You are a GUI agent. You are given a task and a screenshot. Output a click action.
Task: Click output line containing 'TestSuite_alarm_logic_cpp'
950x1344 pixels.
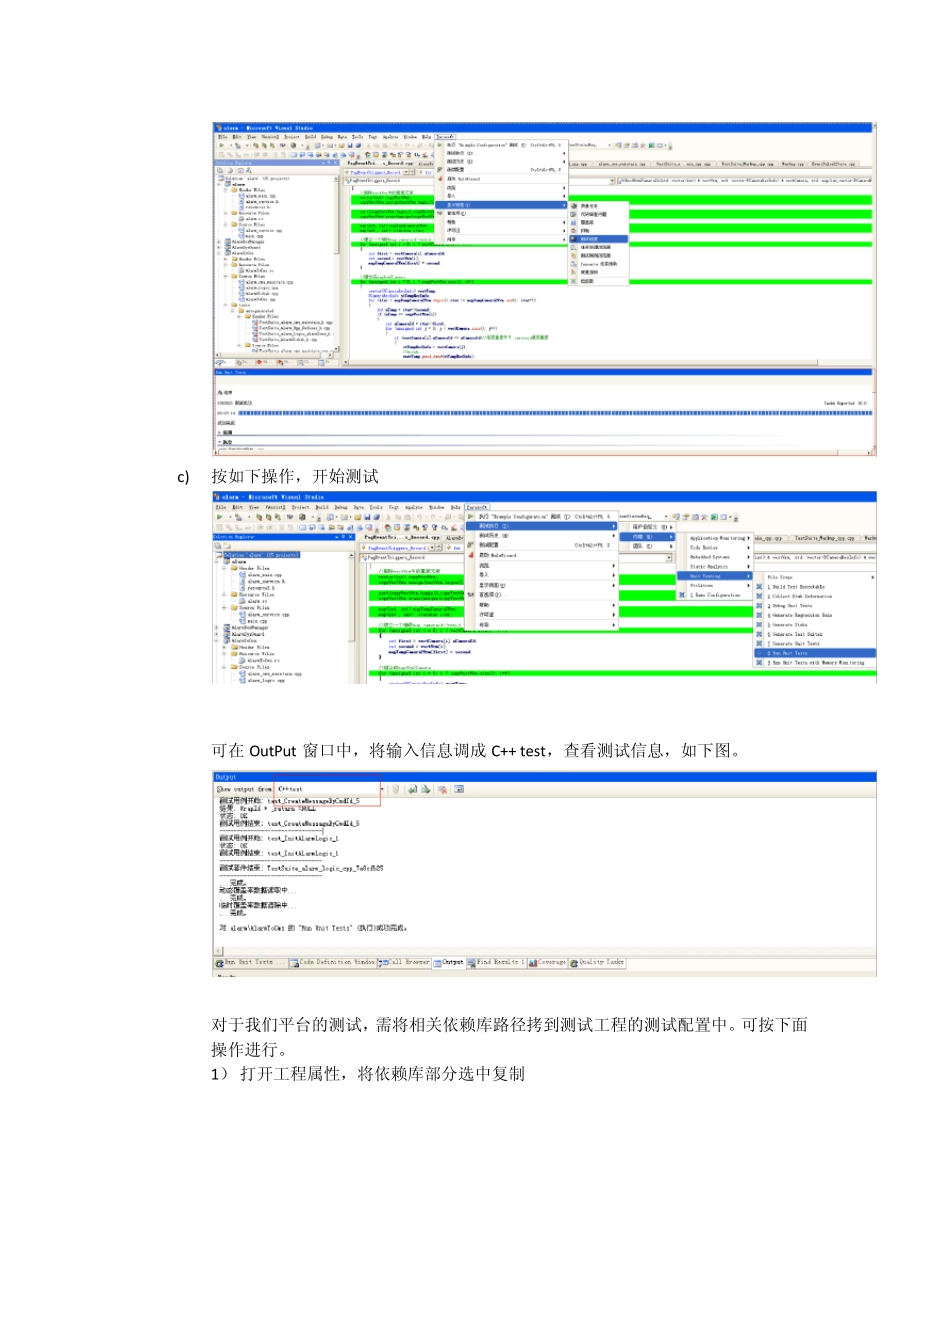point(301,868)
